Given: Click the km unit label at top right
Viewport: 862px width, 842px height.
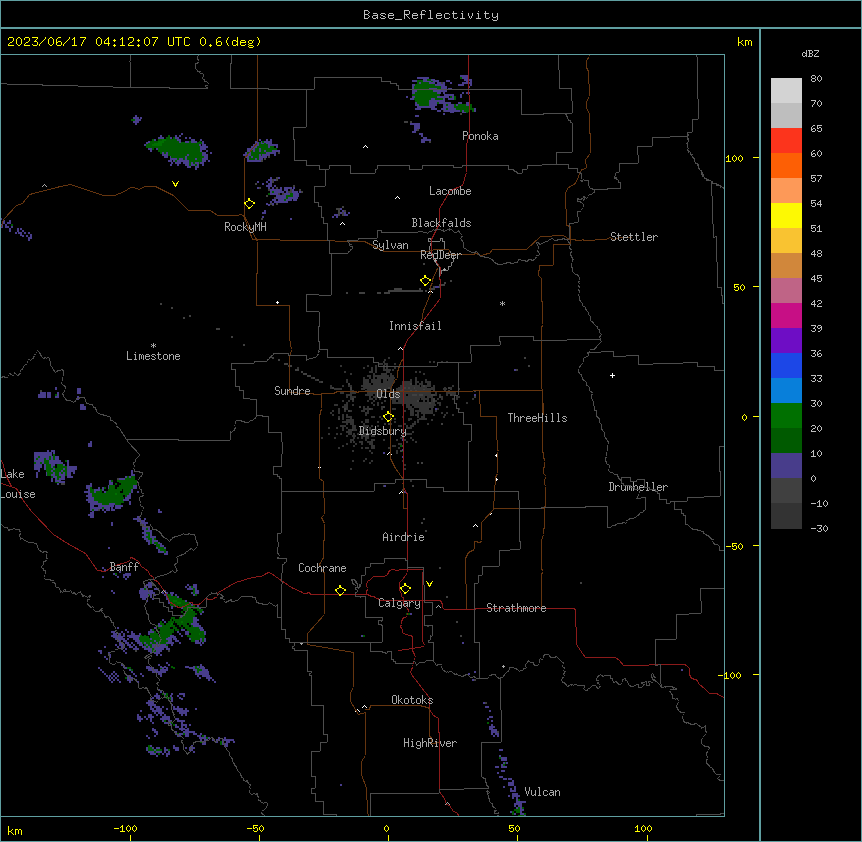Looking at the screenshot, I should pos(744,42).
